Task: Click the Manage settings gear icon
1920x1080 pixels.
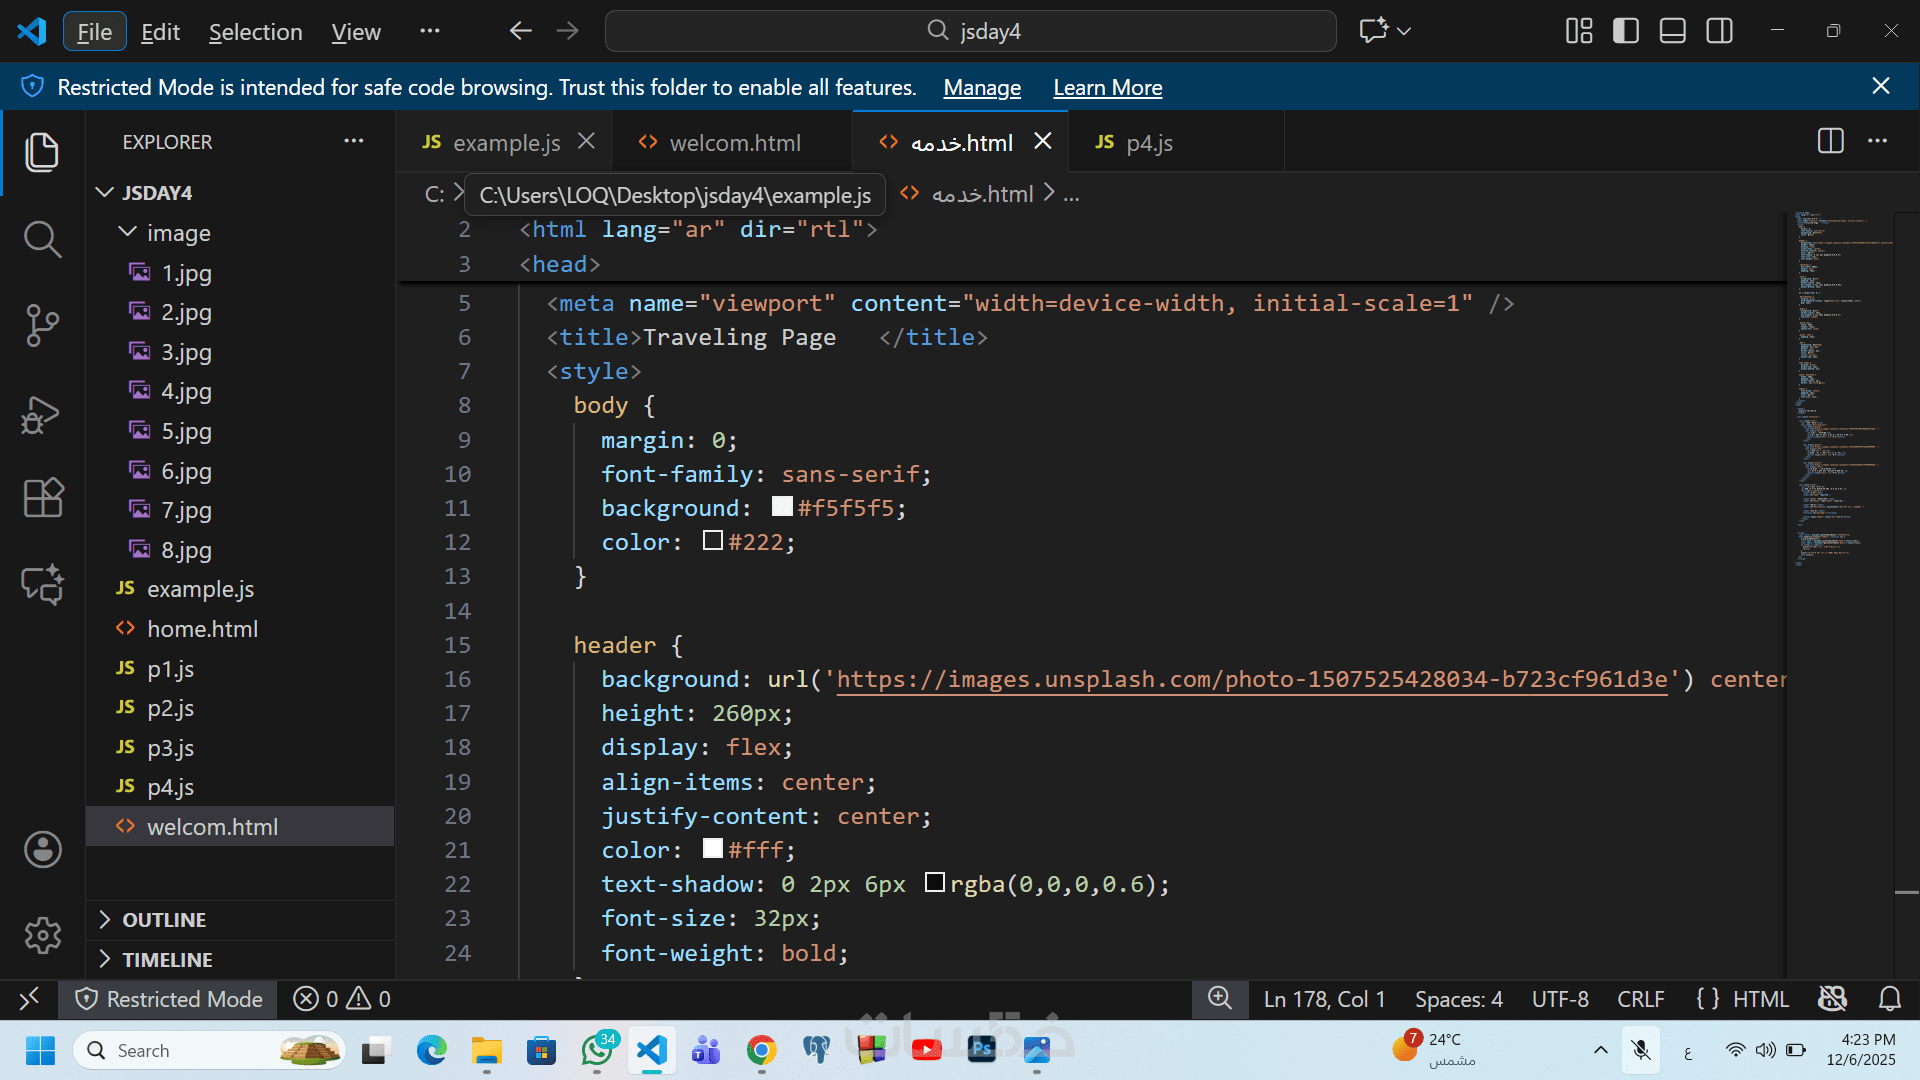Action: tap(42, 936)
